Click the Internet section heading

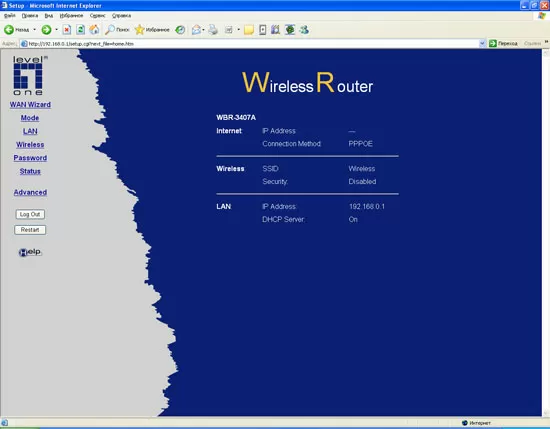pos(229,131)
